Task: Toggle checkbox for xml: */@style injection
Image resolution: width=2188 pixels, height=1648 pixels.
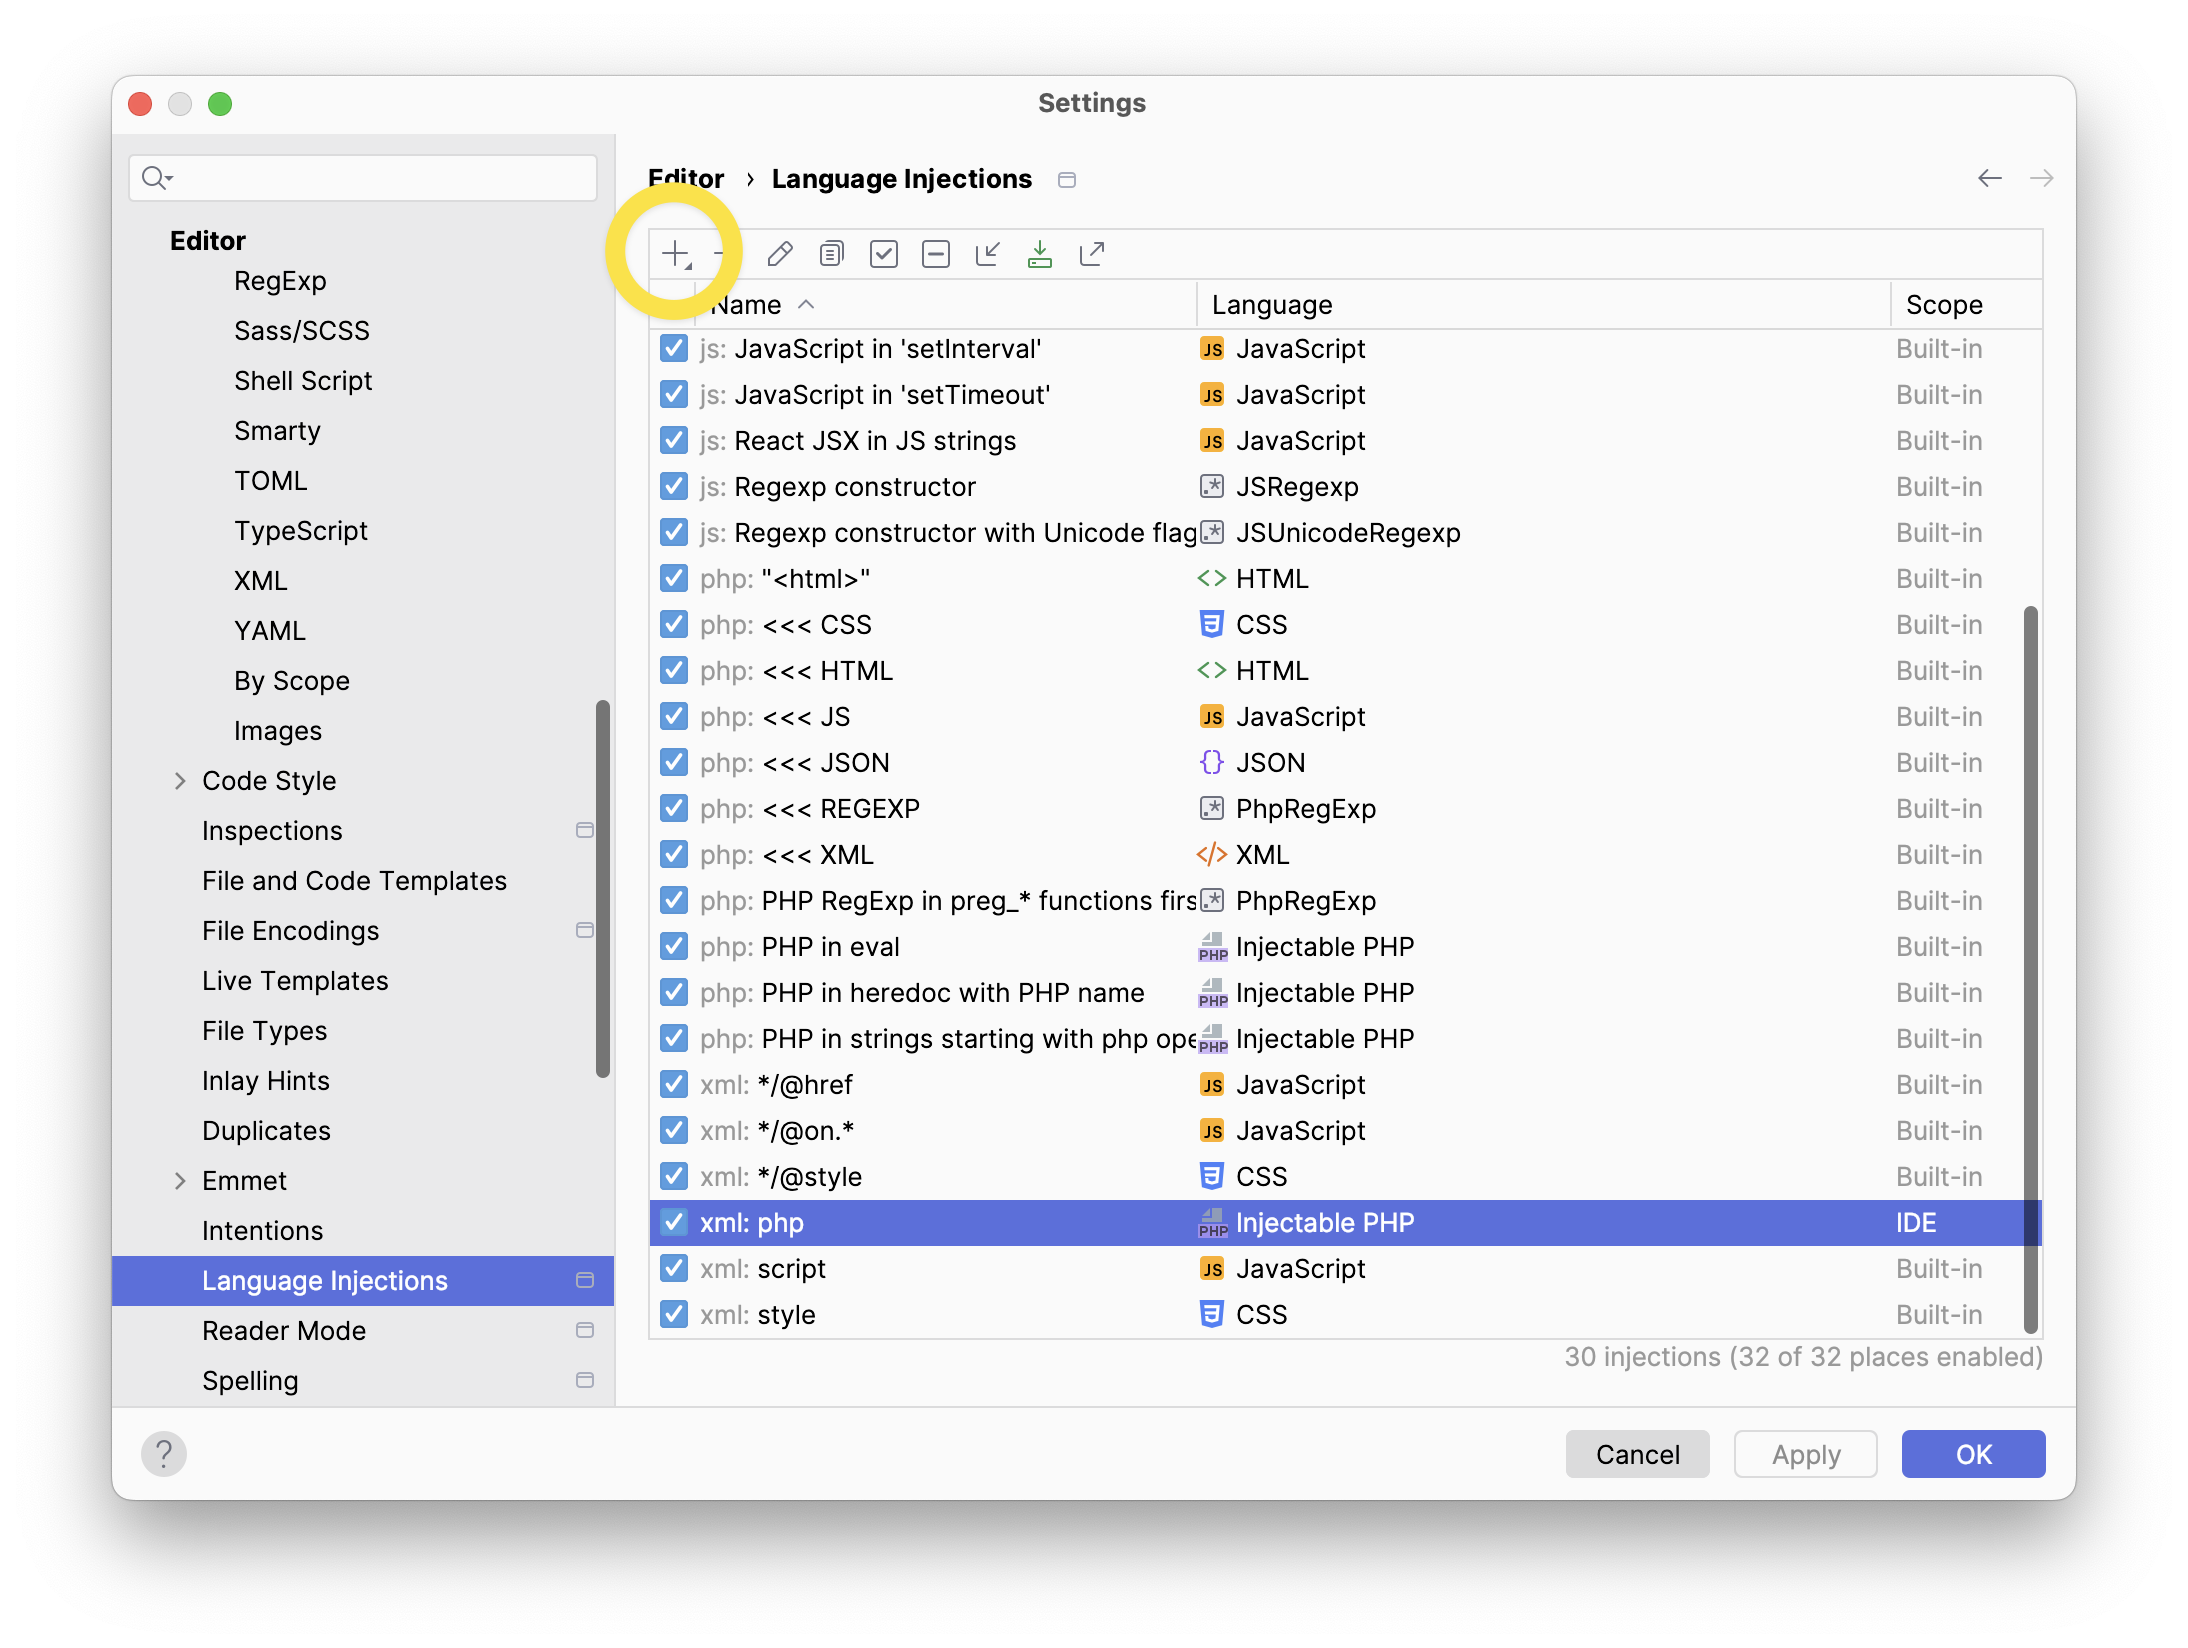Action: [x=675, y=1177]
